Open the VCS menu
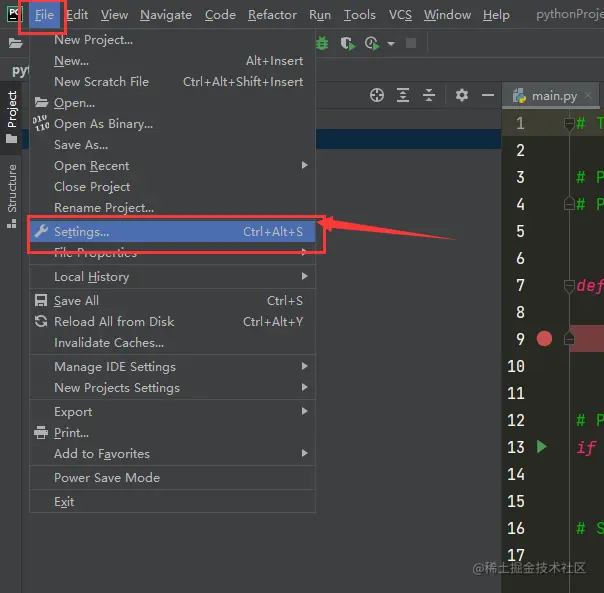 point(400,15)
